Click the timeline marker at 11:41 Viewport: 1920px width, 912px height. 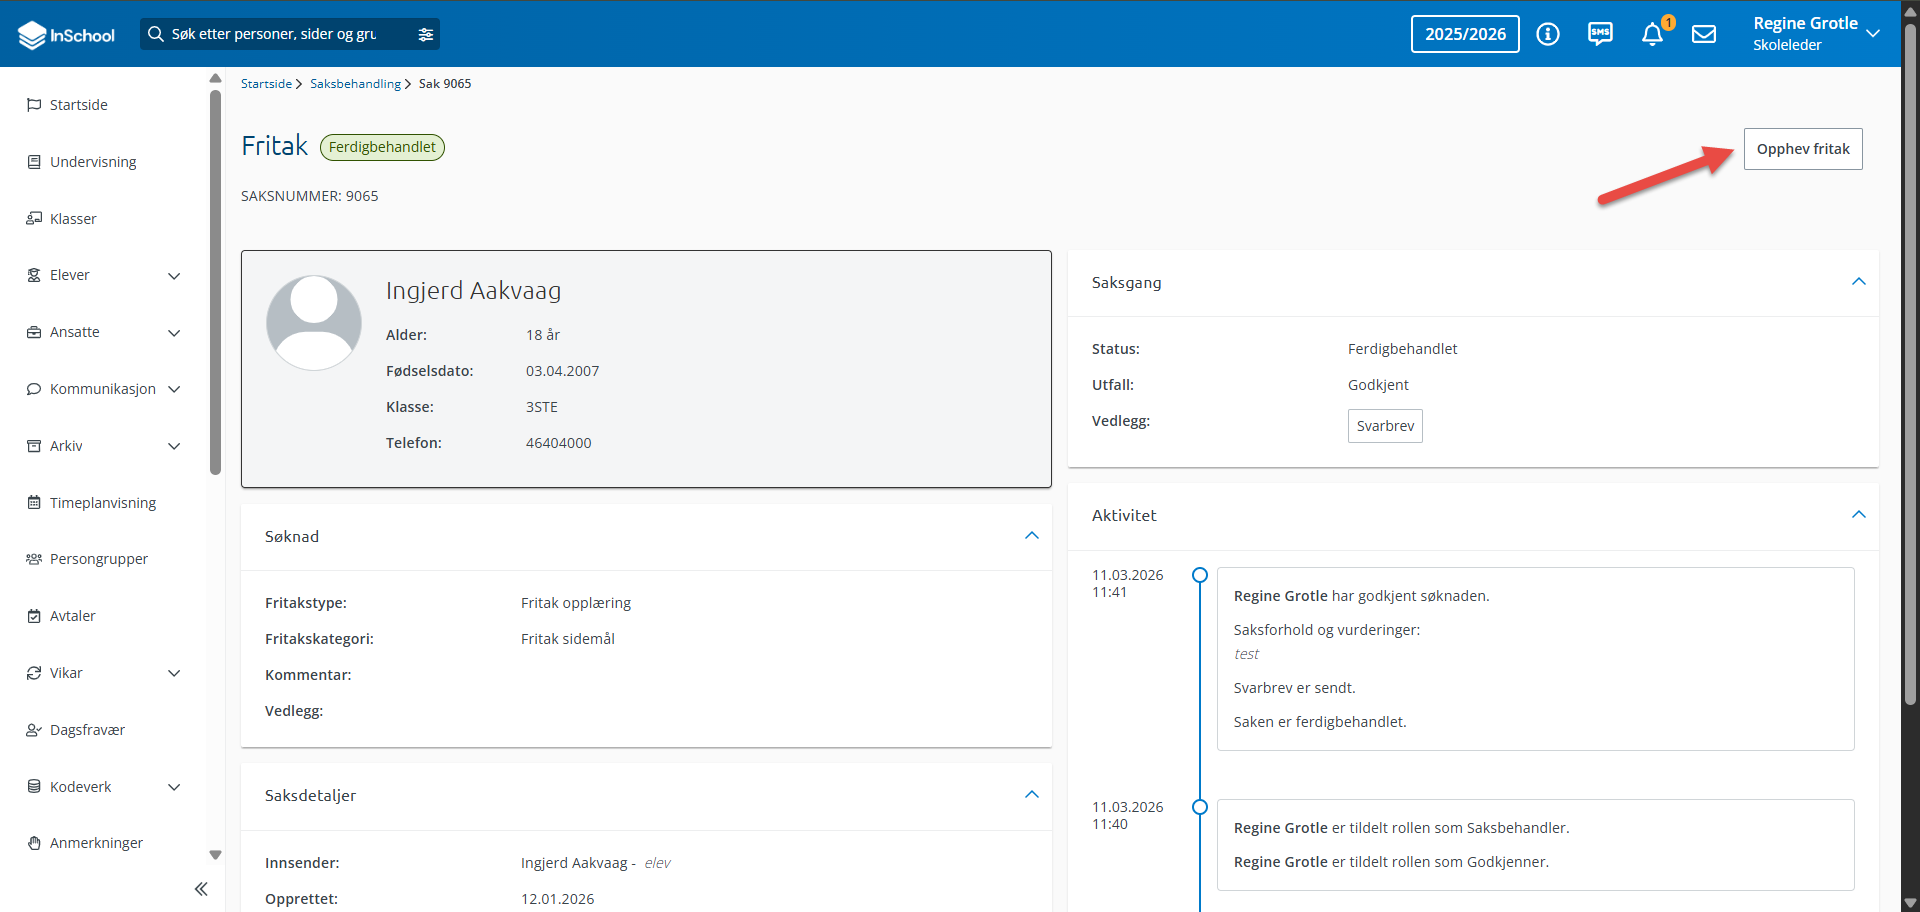click(x=1200, y=575)
